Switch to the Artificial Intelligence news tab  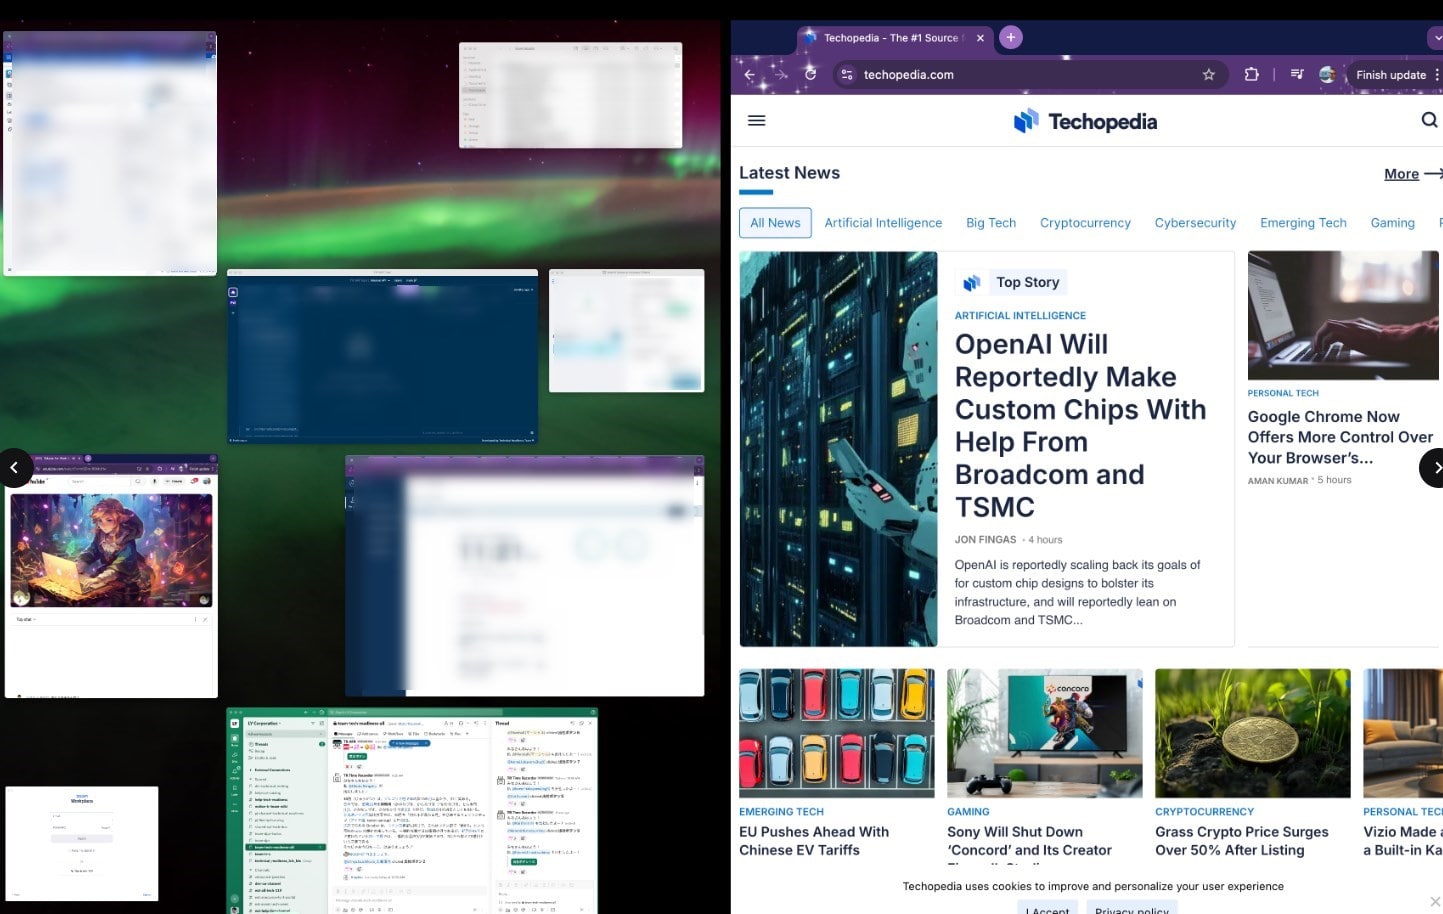click(883, 223)
